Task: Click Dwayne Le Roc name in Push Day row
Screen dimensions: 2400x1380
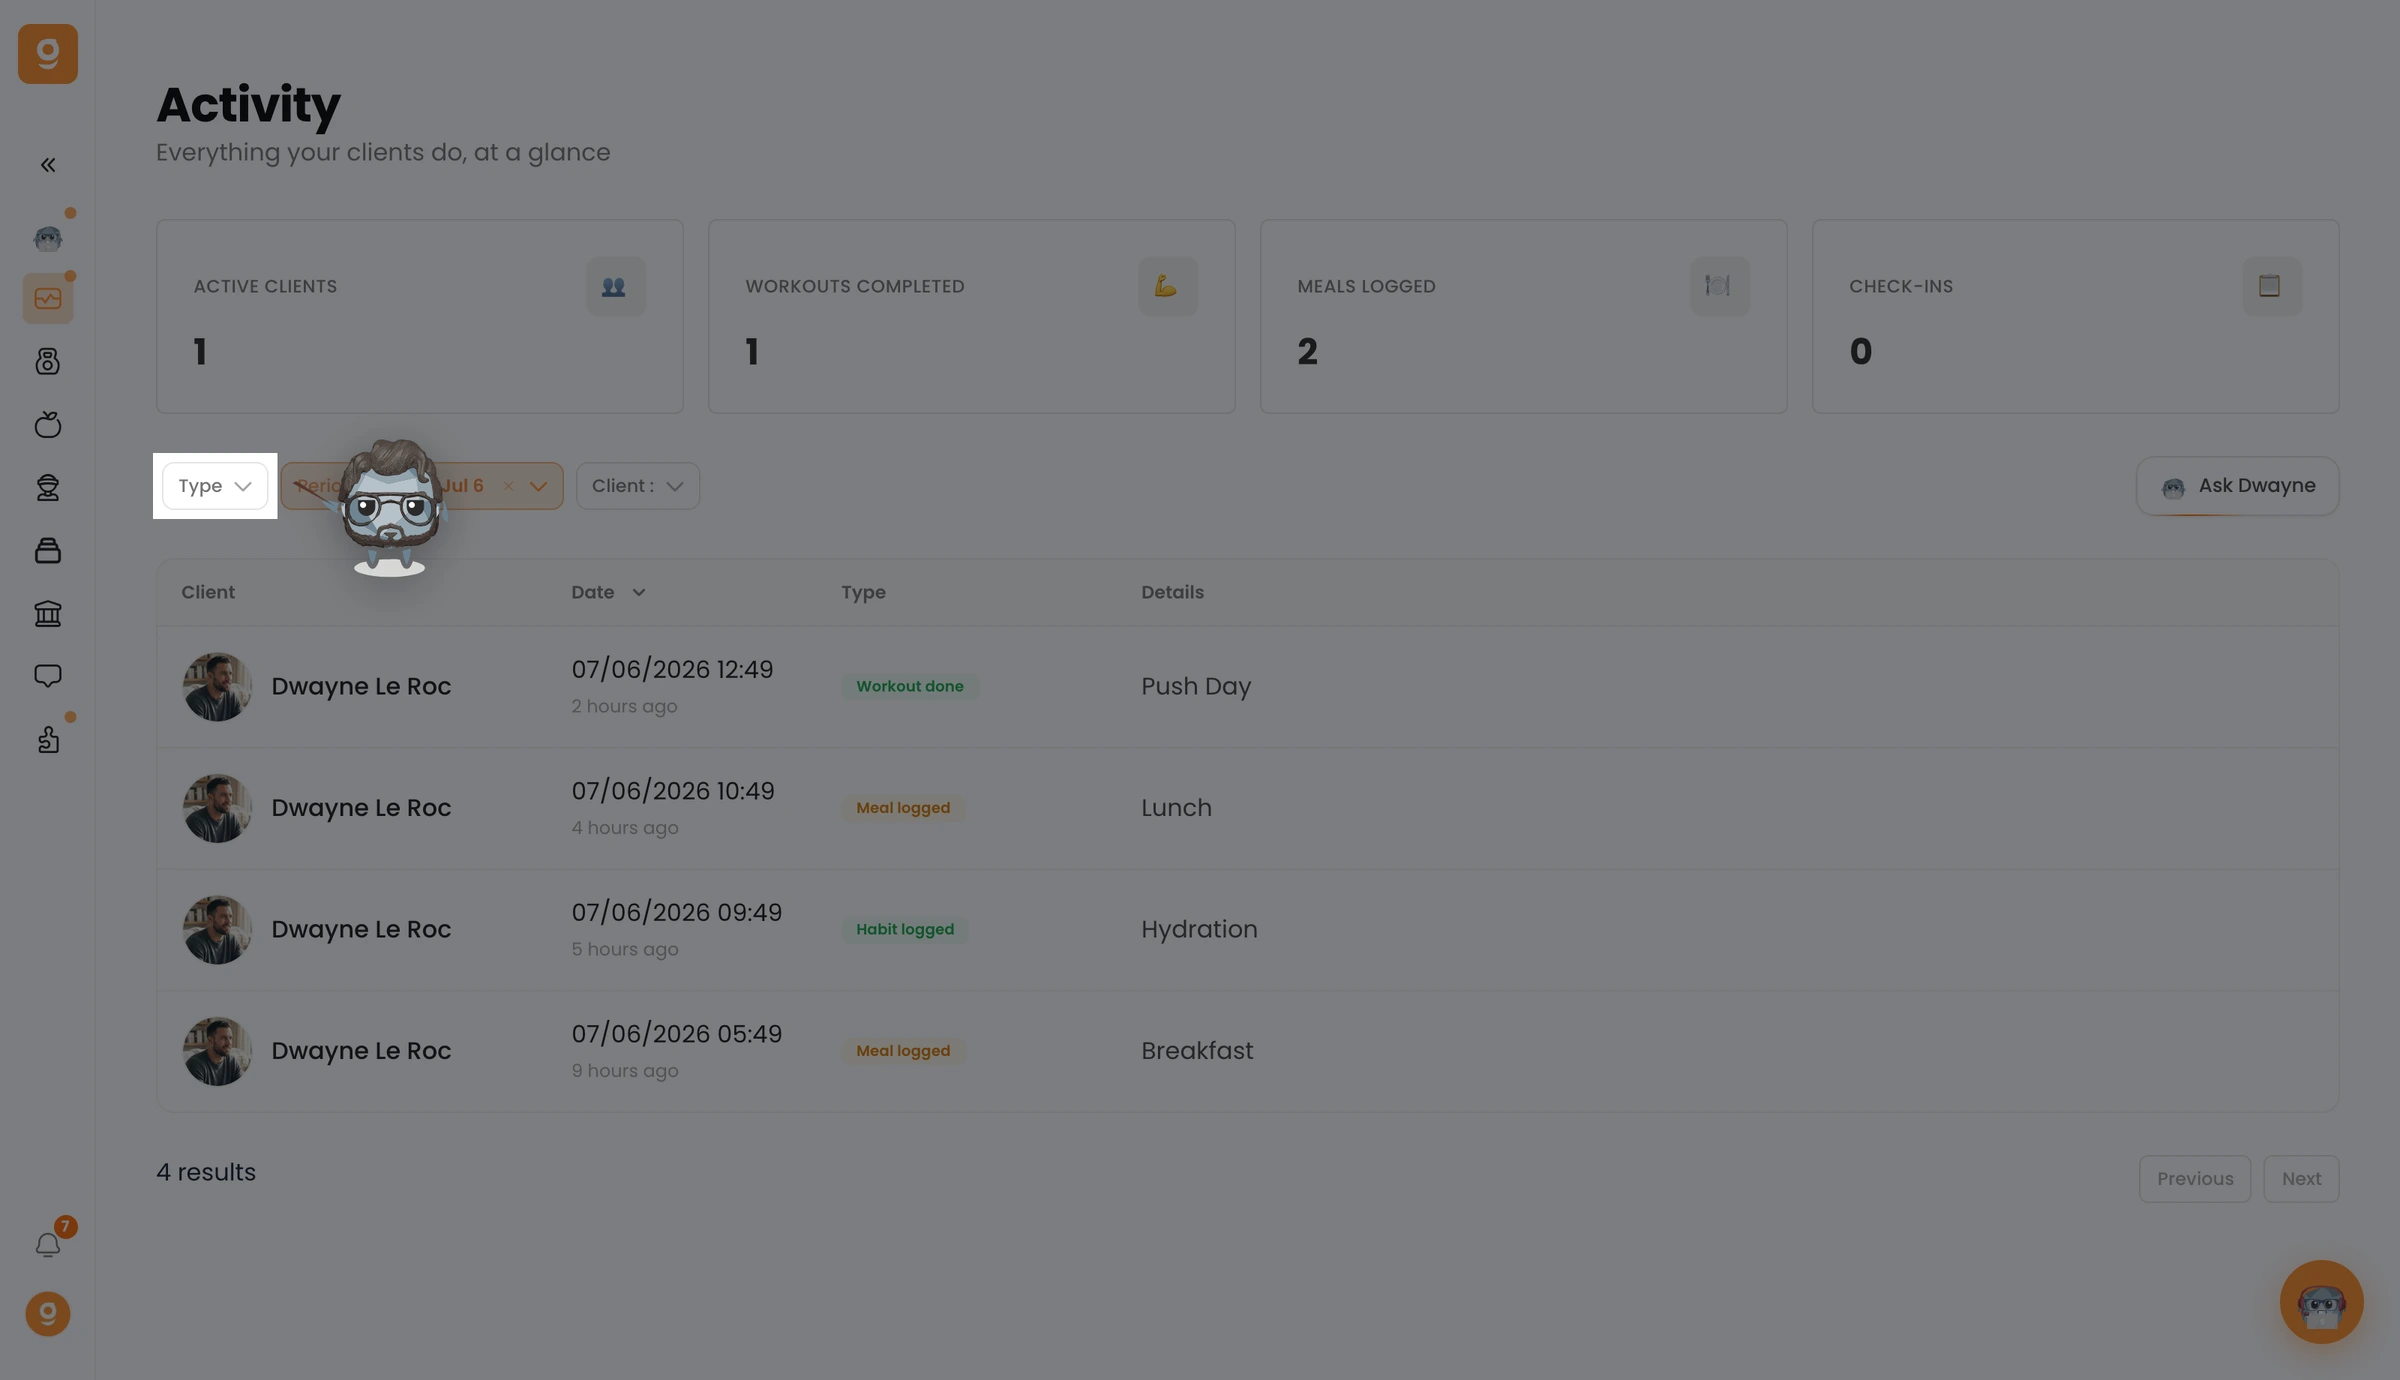Action: (361, 687)
